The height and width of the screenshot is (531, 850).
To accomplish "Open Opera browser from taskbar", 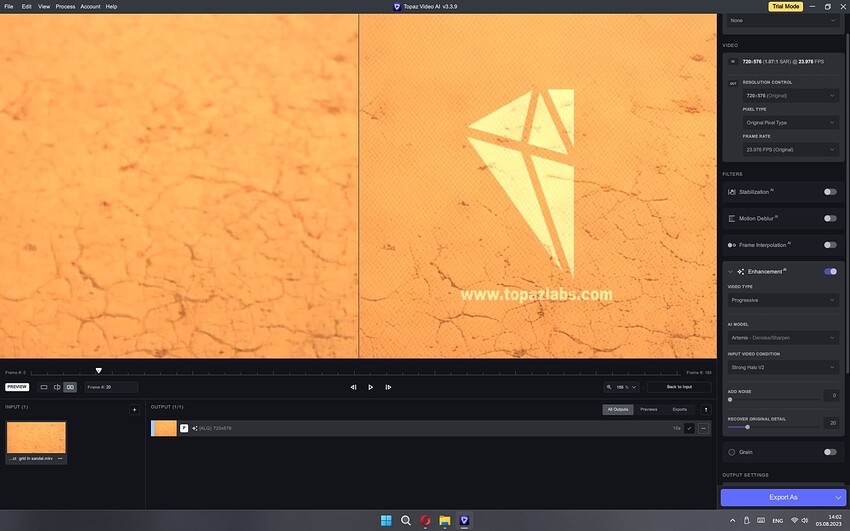I will click(425, 520).
